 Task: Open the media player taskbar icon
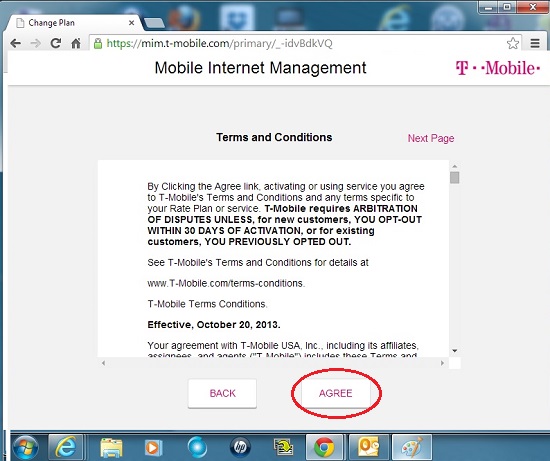(153, 448)
